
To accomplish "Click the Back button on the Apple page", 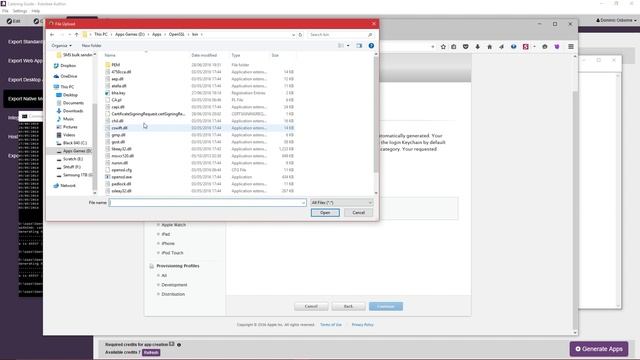I will pos(348,307).
